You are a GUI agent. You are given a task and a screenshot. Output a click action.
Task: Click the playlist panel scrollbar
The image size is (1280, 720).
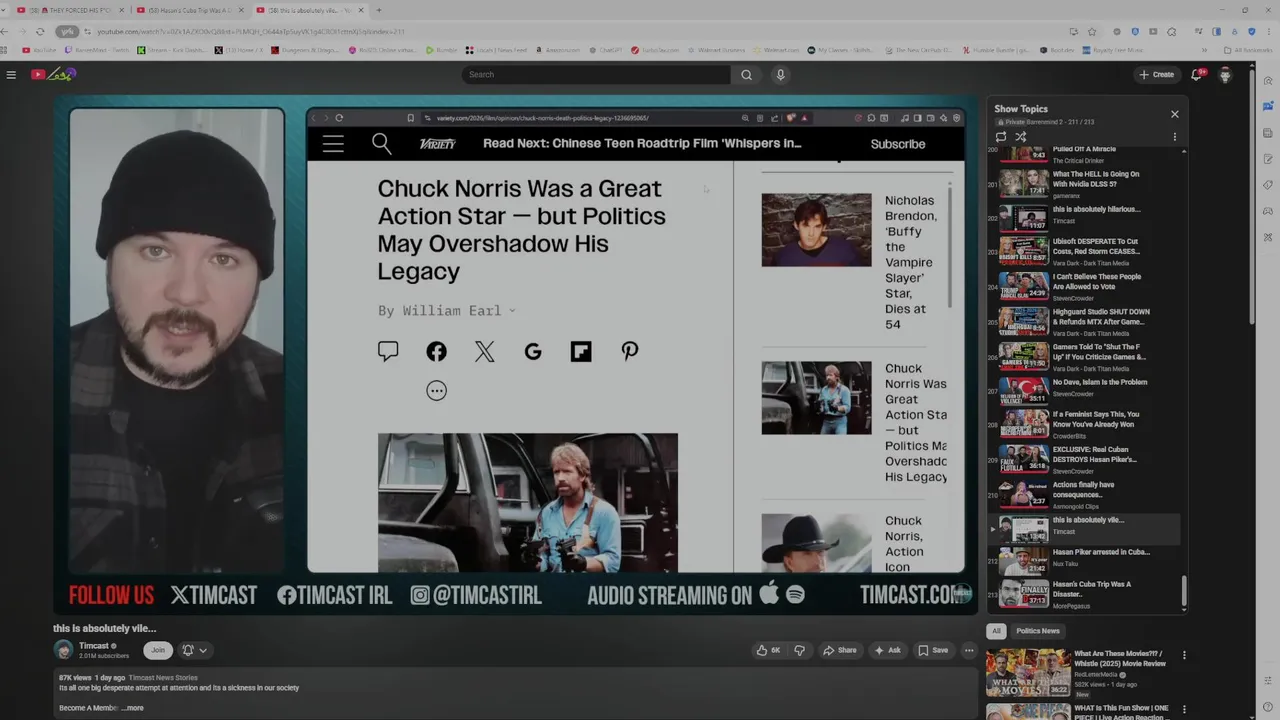[x=1184, y=590]
